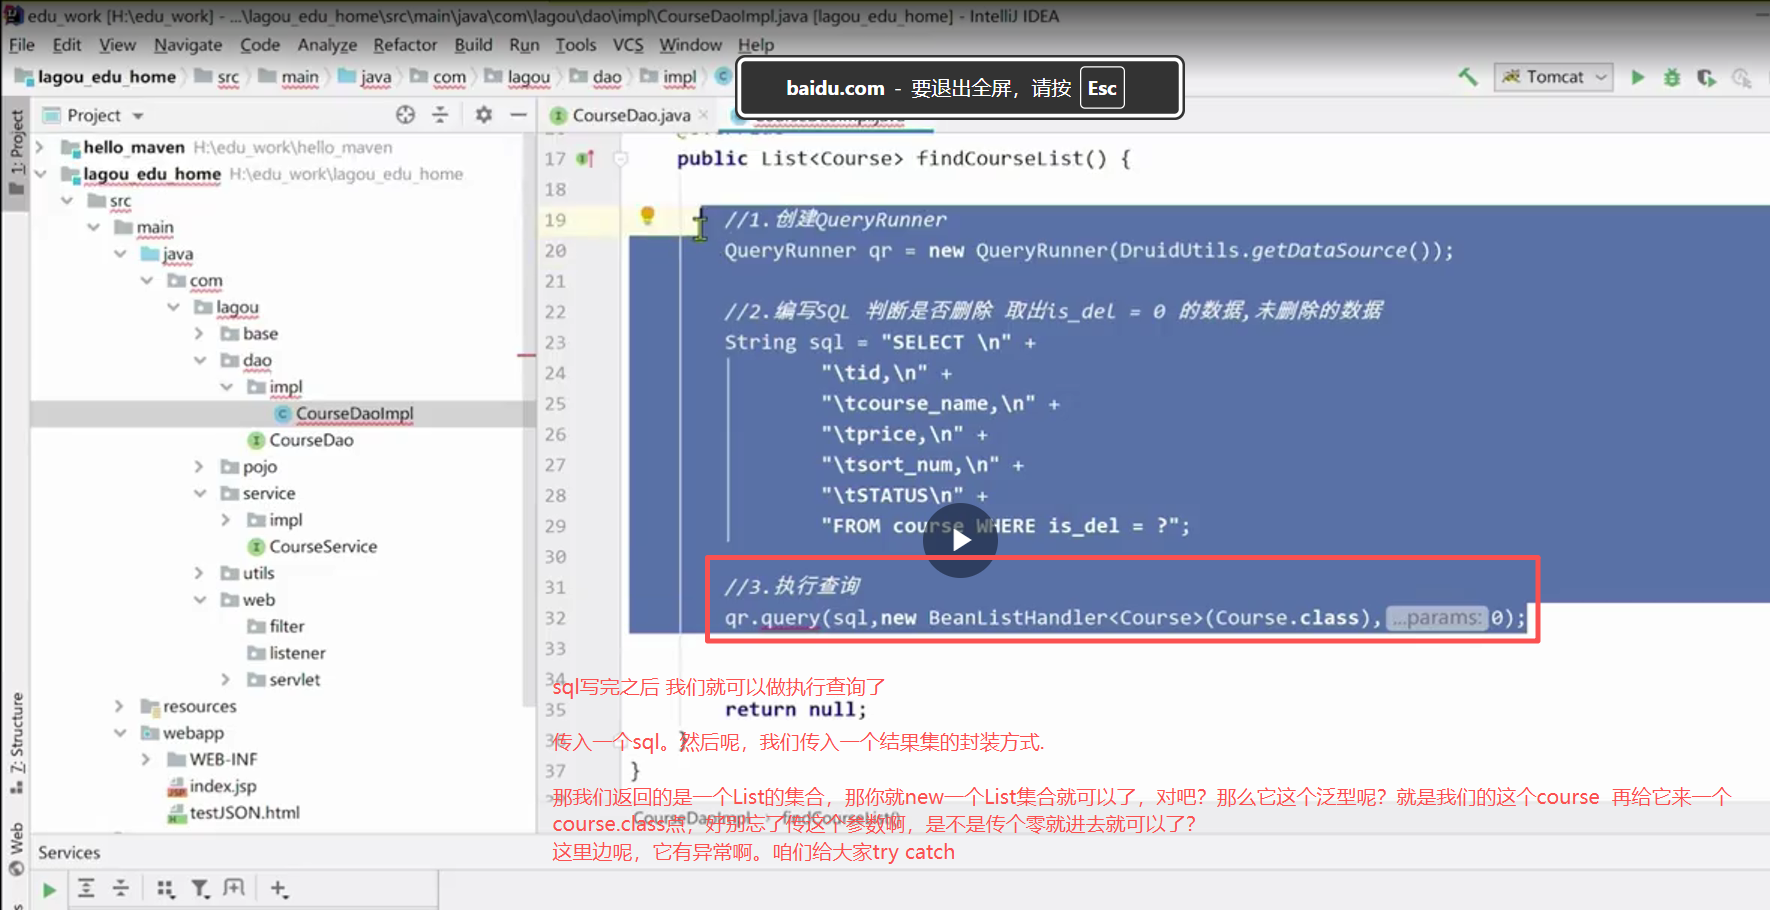Click line number 19 in the gutter
Screen dimensions: 1770x910
click(x=555, y=220)
